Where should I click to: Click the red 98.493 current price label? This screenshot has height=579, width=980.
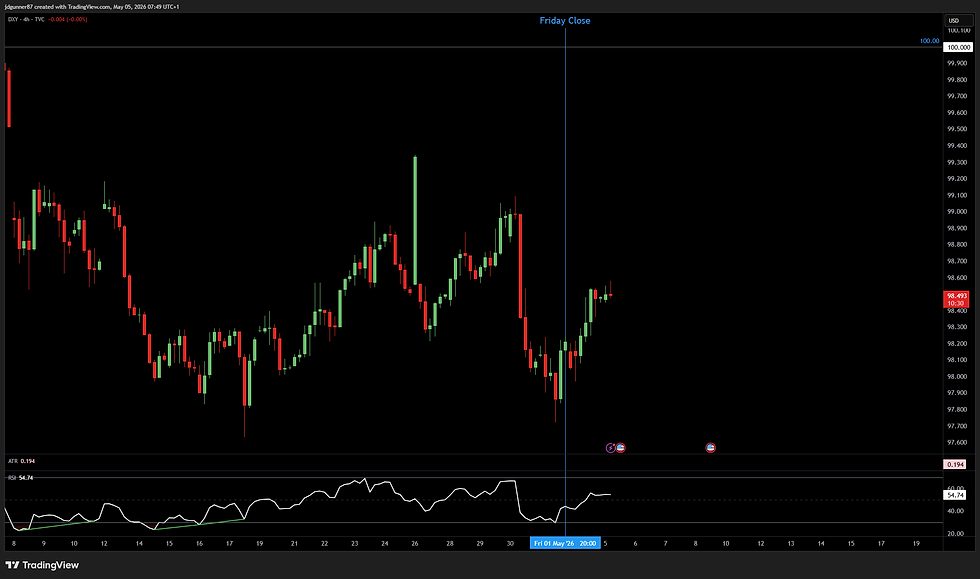pos(956,300)
